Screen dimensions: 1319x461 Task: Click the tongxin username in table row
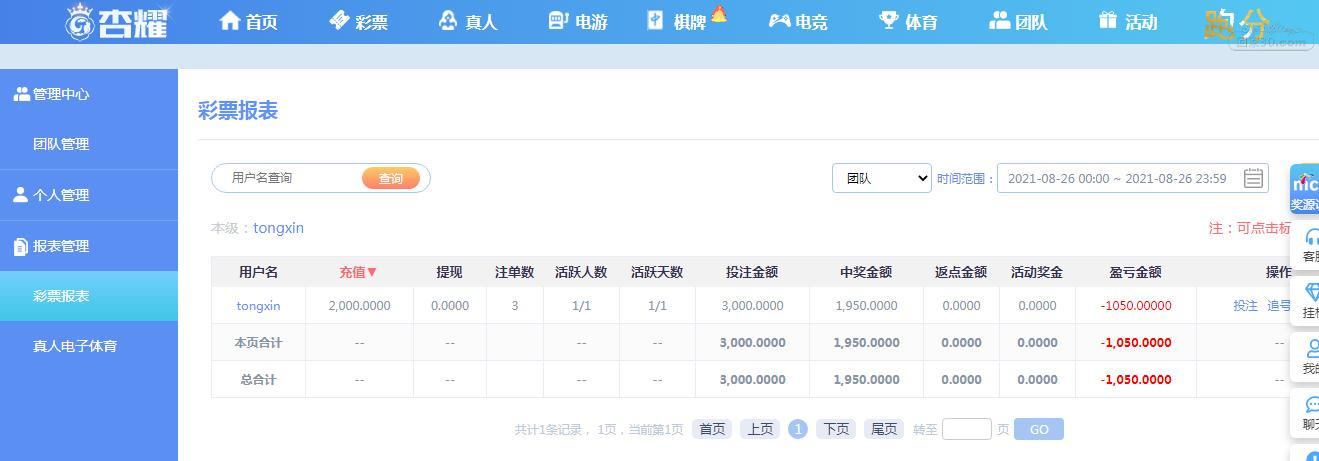tap(258, 306)
